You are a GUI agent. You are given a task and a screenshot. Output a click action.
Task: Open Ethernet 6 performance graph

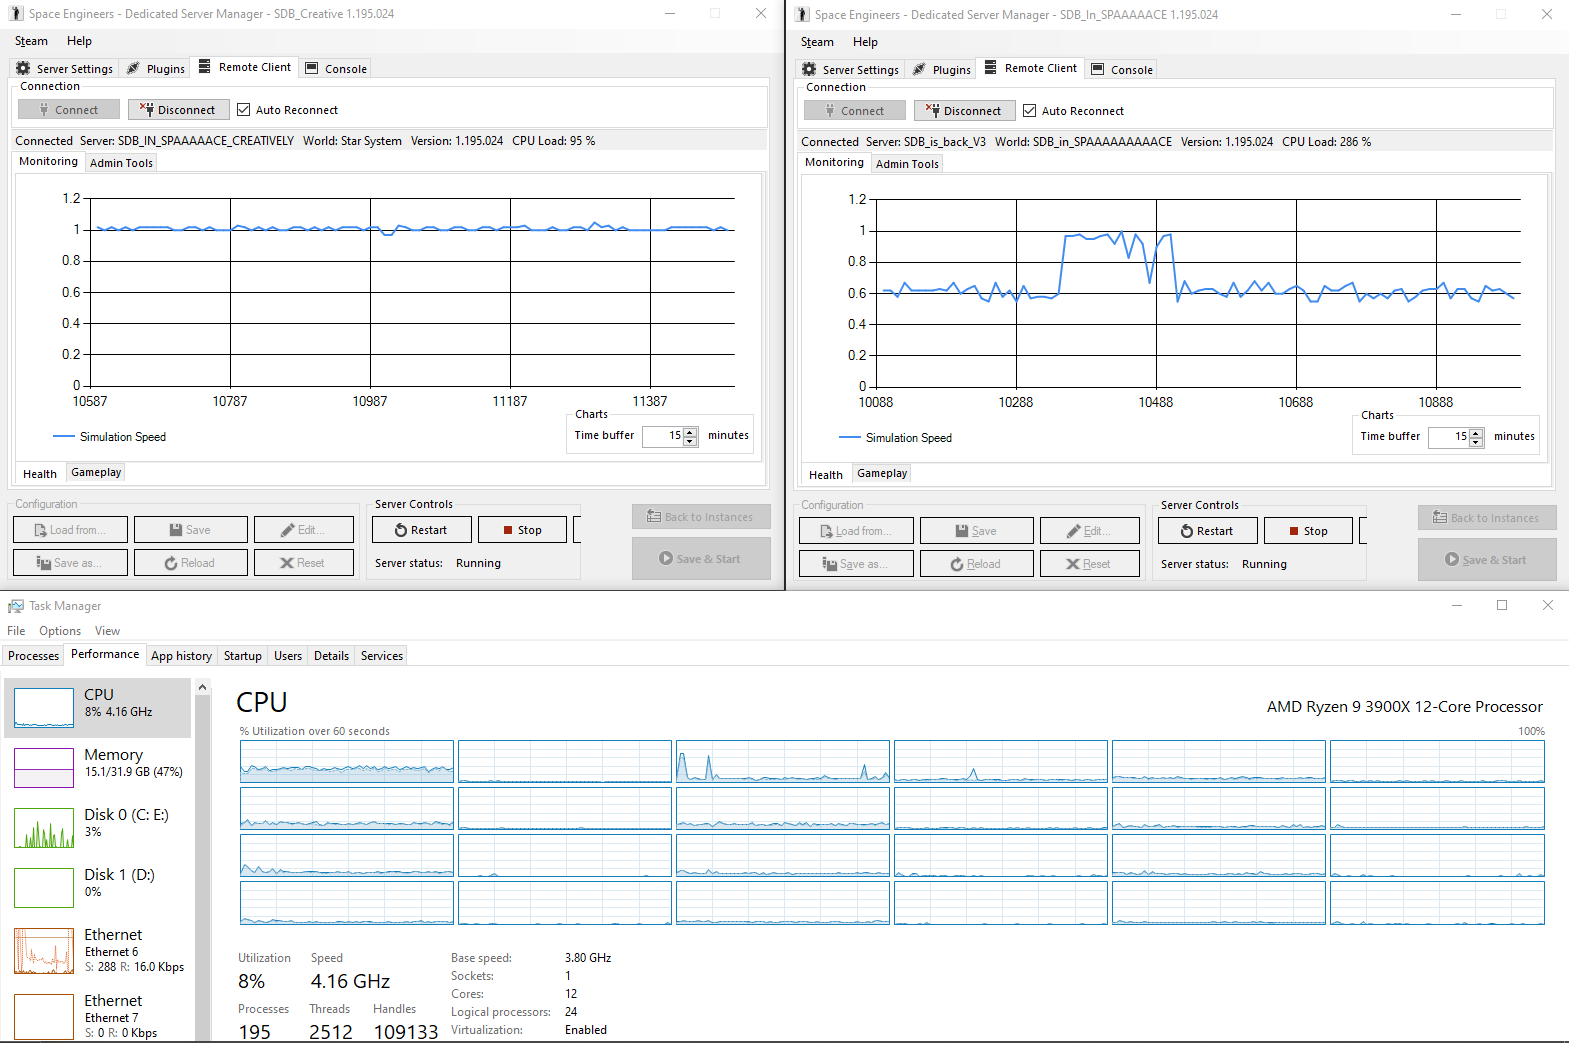(x=44, y=950)
